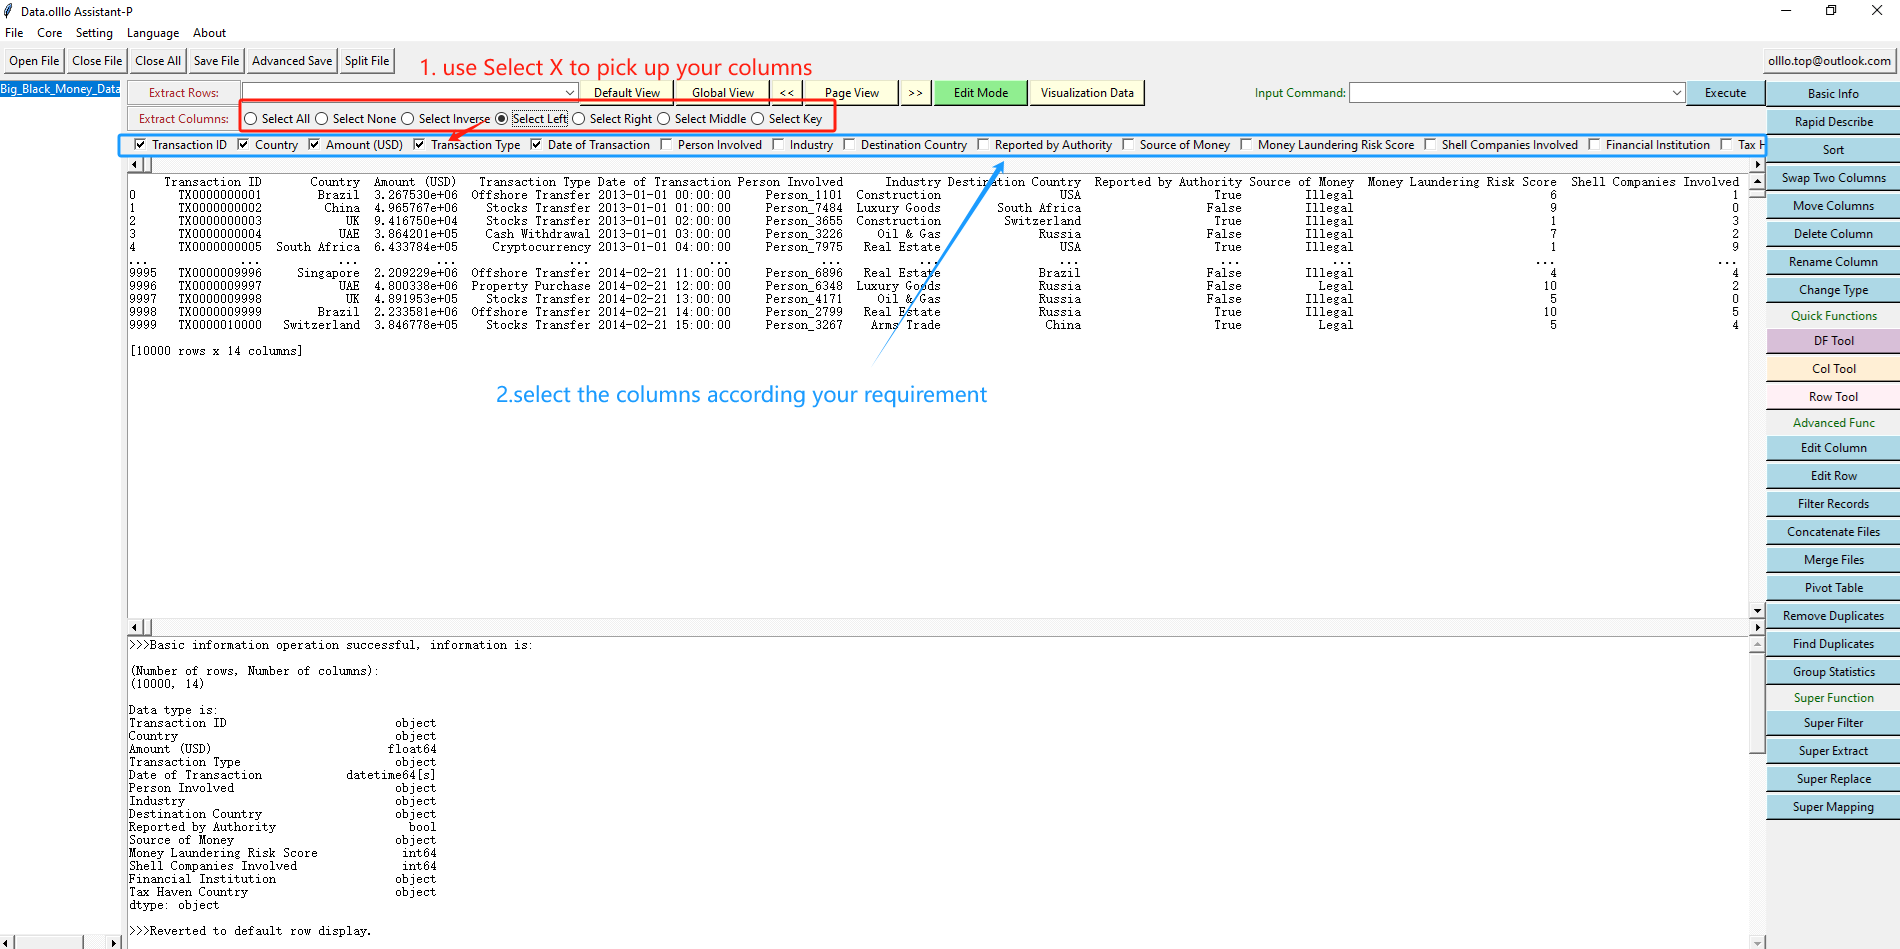Check the Shell Companies Involved checkbox

click(1430, 145)
